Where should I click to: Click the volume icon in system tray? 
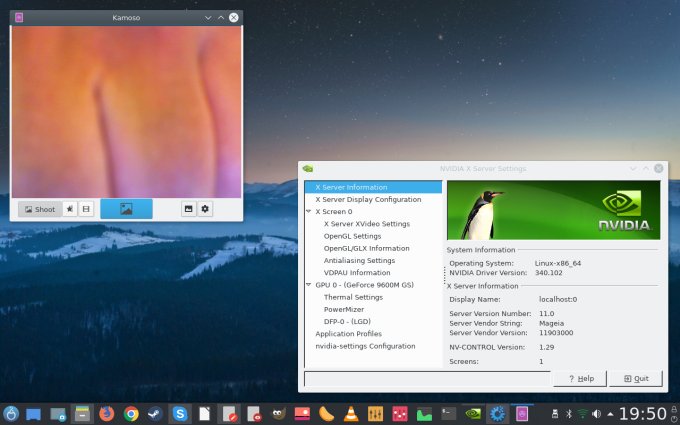pos(597,413)
